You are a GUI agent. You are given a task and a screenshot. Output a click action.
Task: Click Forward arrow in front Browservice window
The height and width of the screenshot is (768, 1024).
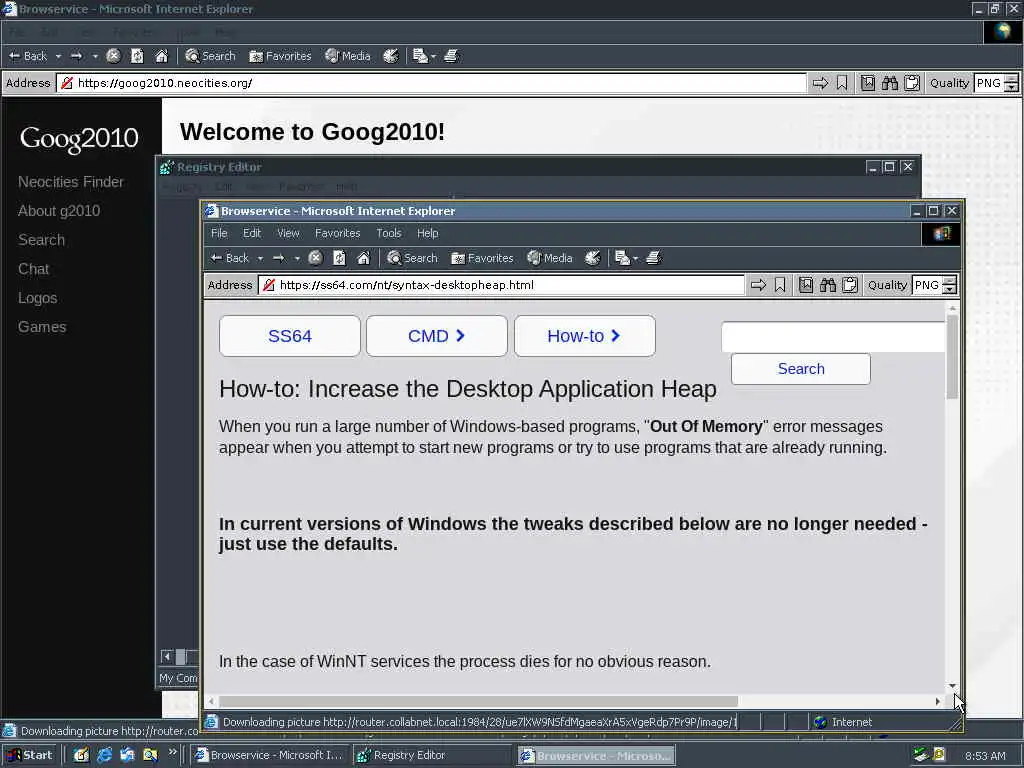point(278,258)
